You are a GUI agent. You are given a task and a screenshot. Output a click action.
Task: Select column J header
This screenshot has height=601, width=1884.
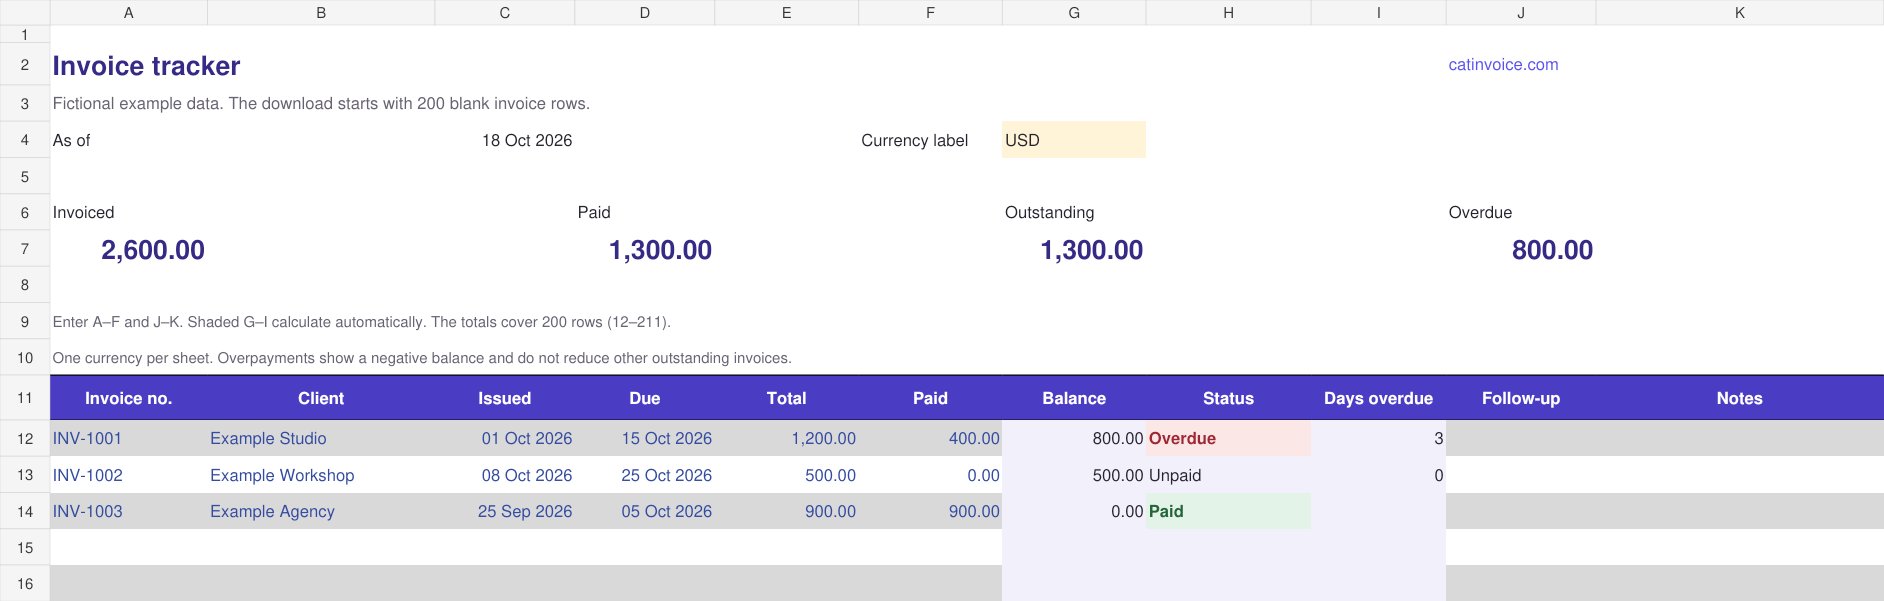1521,12
